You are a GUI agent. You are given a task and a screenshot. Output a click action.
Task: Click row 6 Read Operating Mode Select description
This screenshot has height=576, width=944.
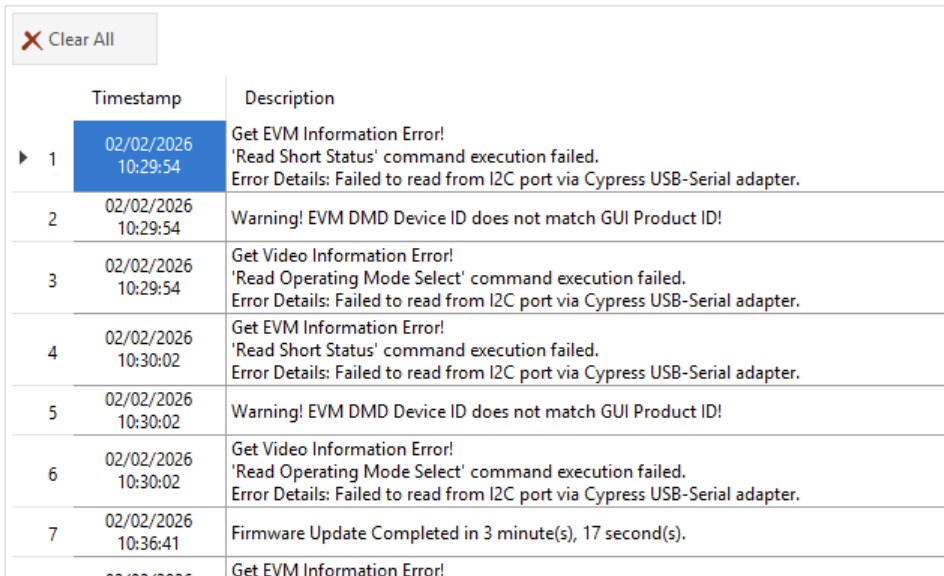point(585,471)
